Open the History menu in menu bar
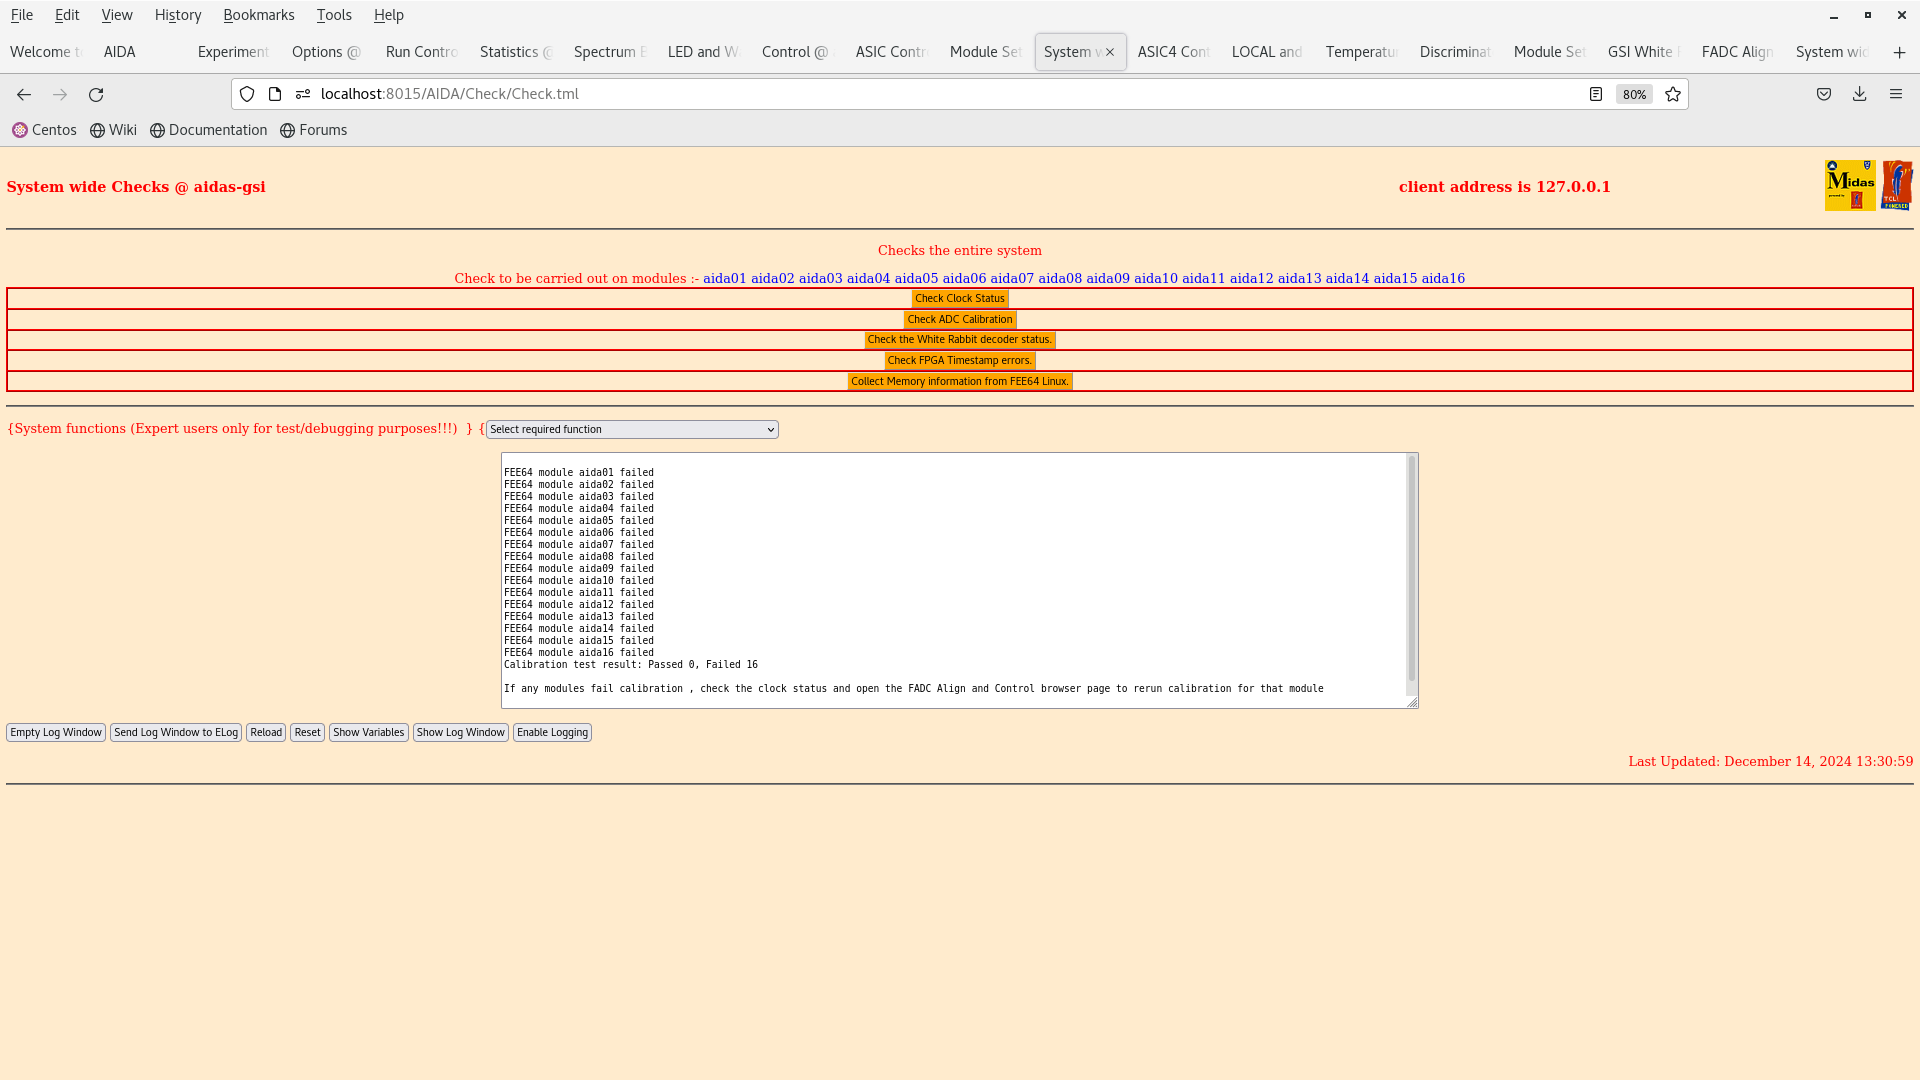Image resolution: width=1920 pixels, height=1080 pixels. coord(178,15)
